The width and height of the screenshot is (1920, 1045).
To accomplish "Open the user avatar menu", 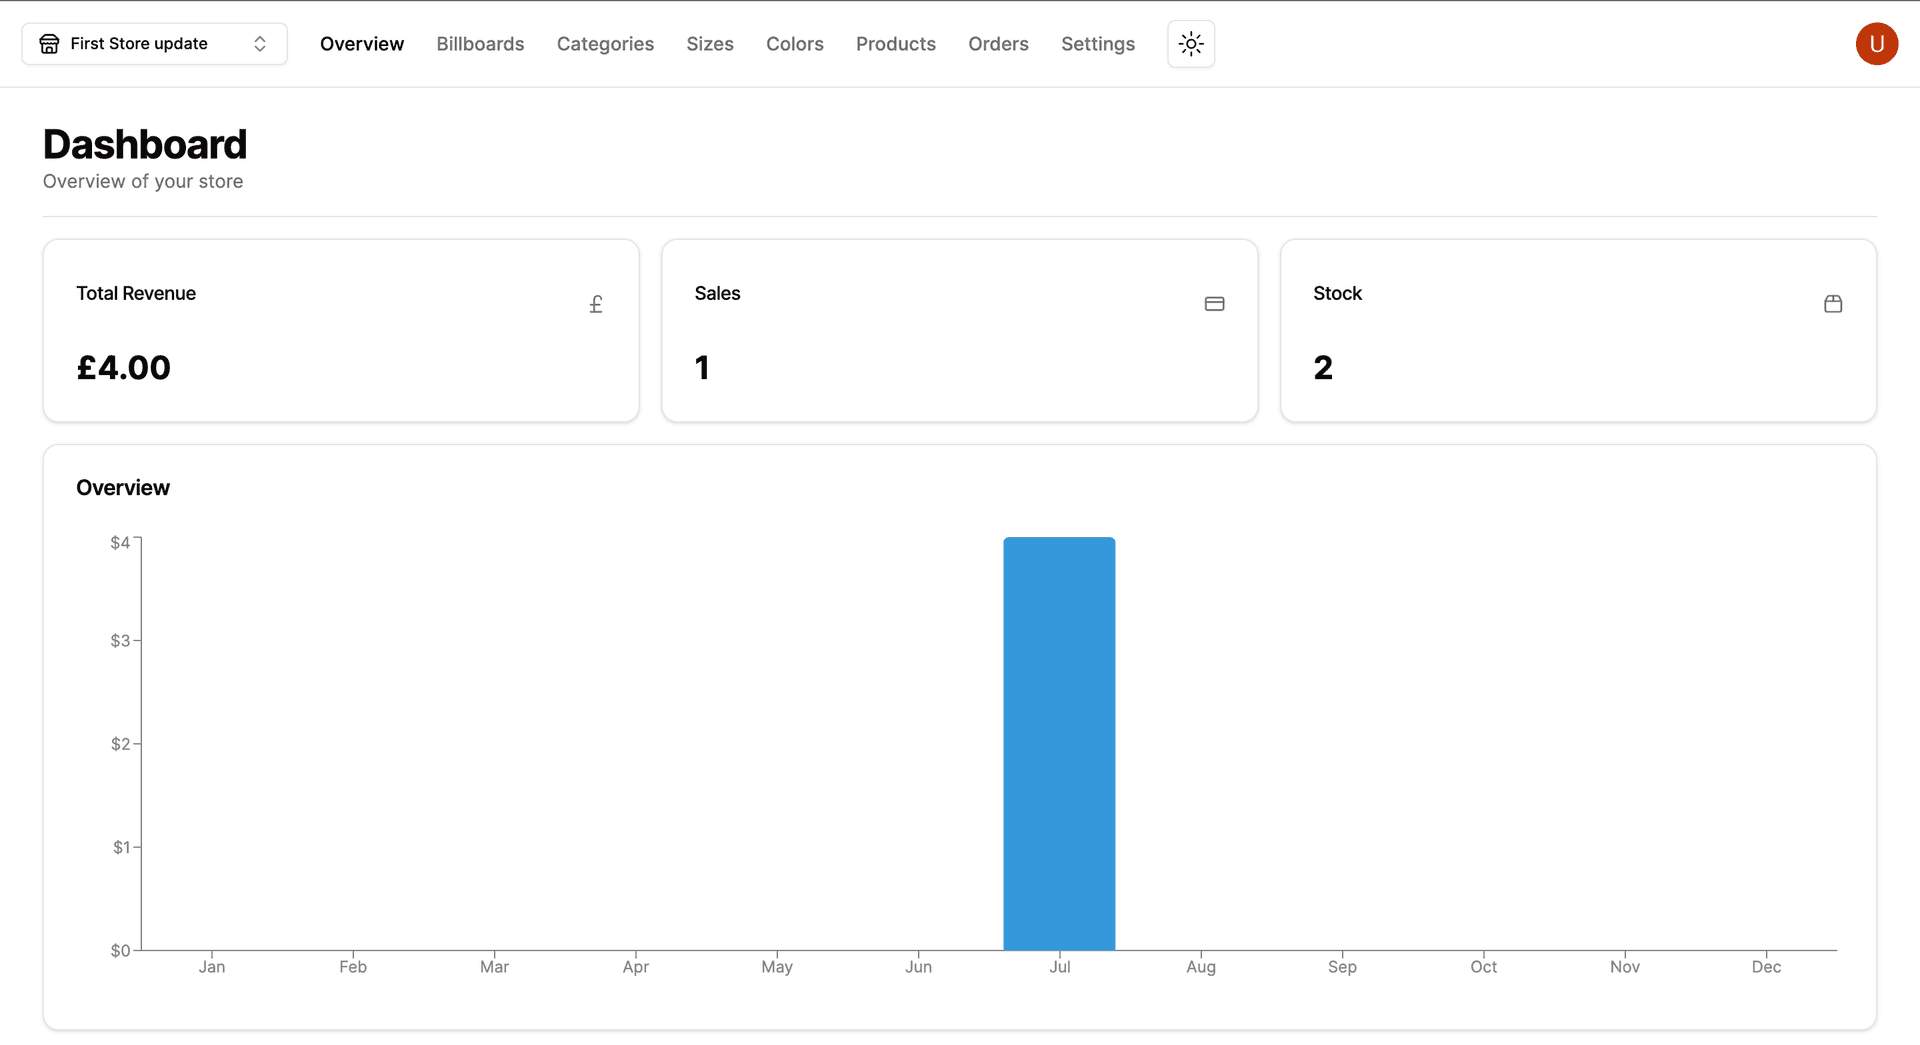I will click(x=1877, y=44).
